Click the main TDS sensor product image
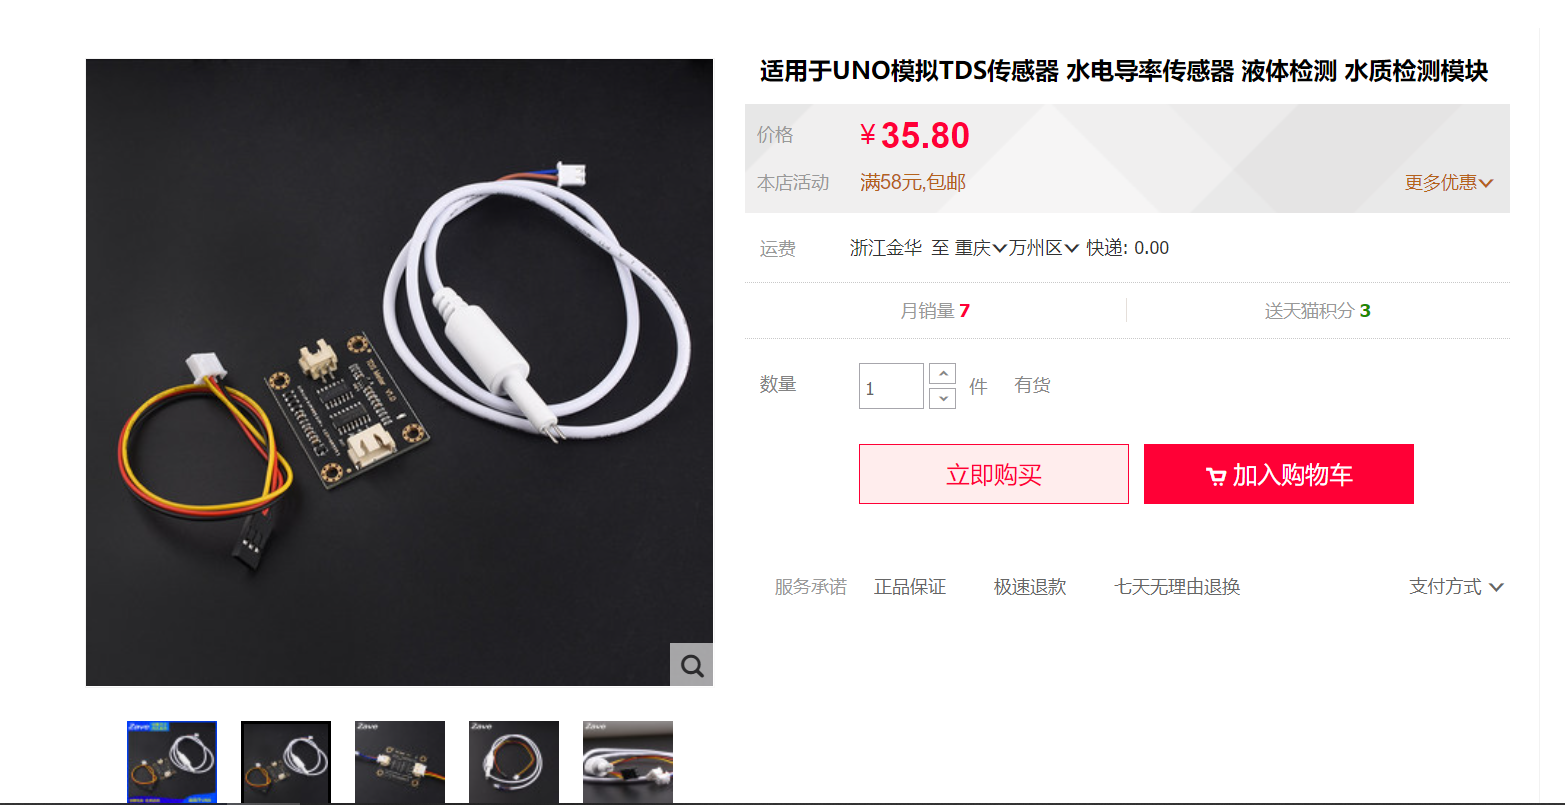1565x805 pixels. (x=399, y=372)
